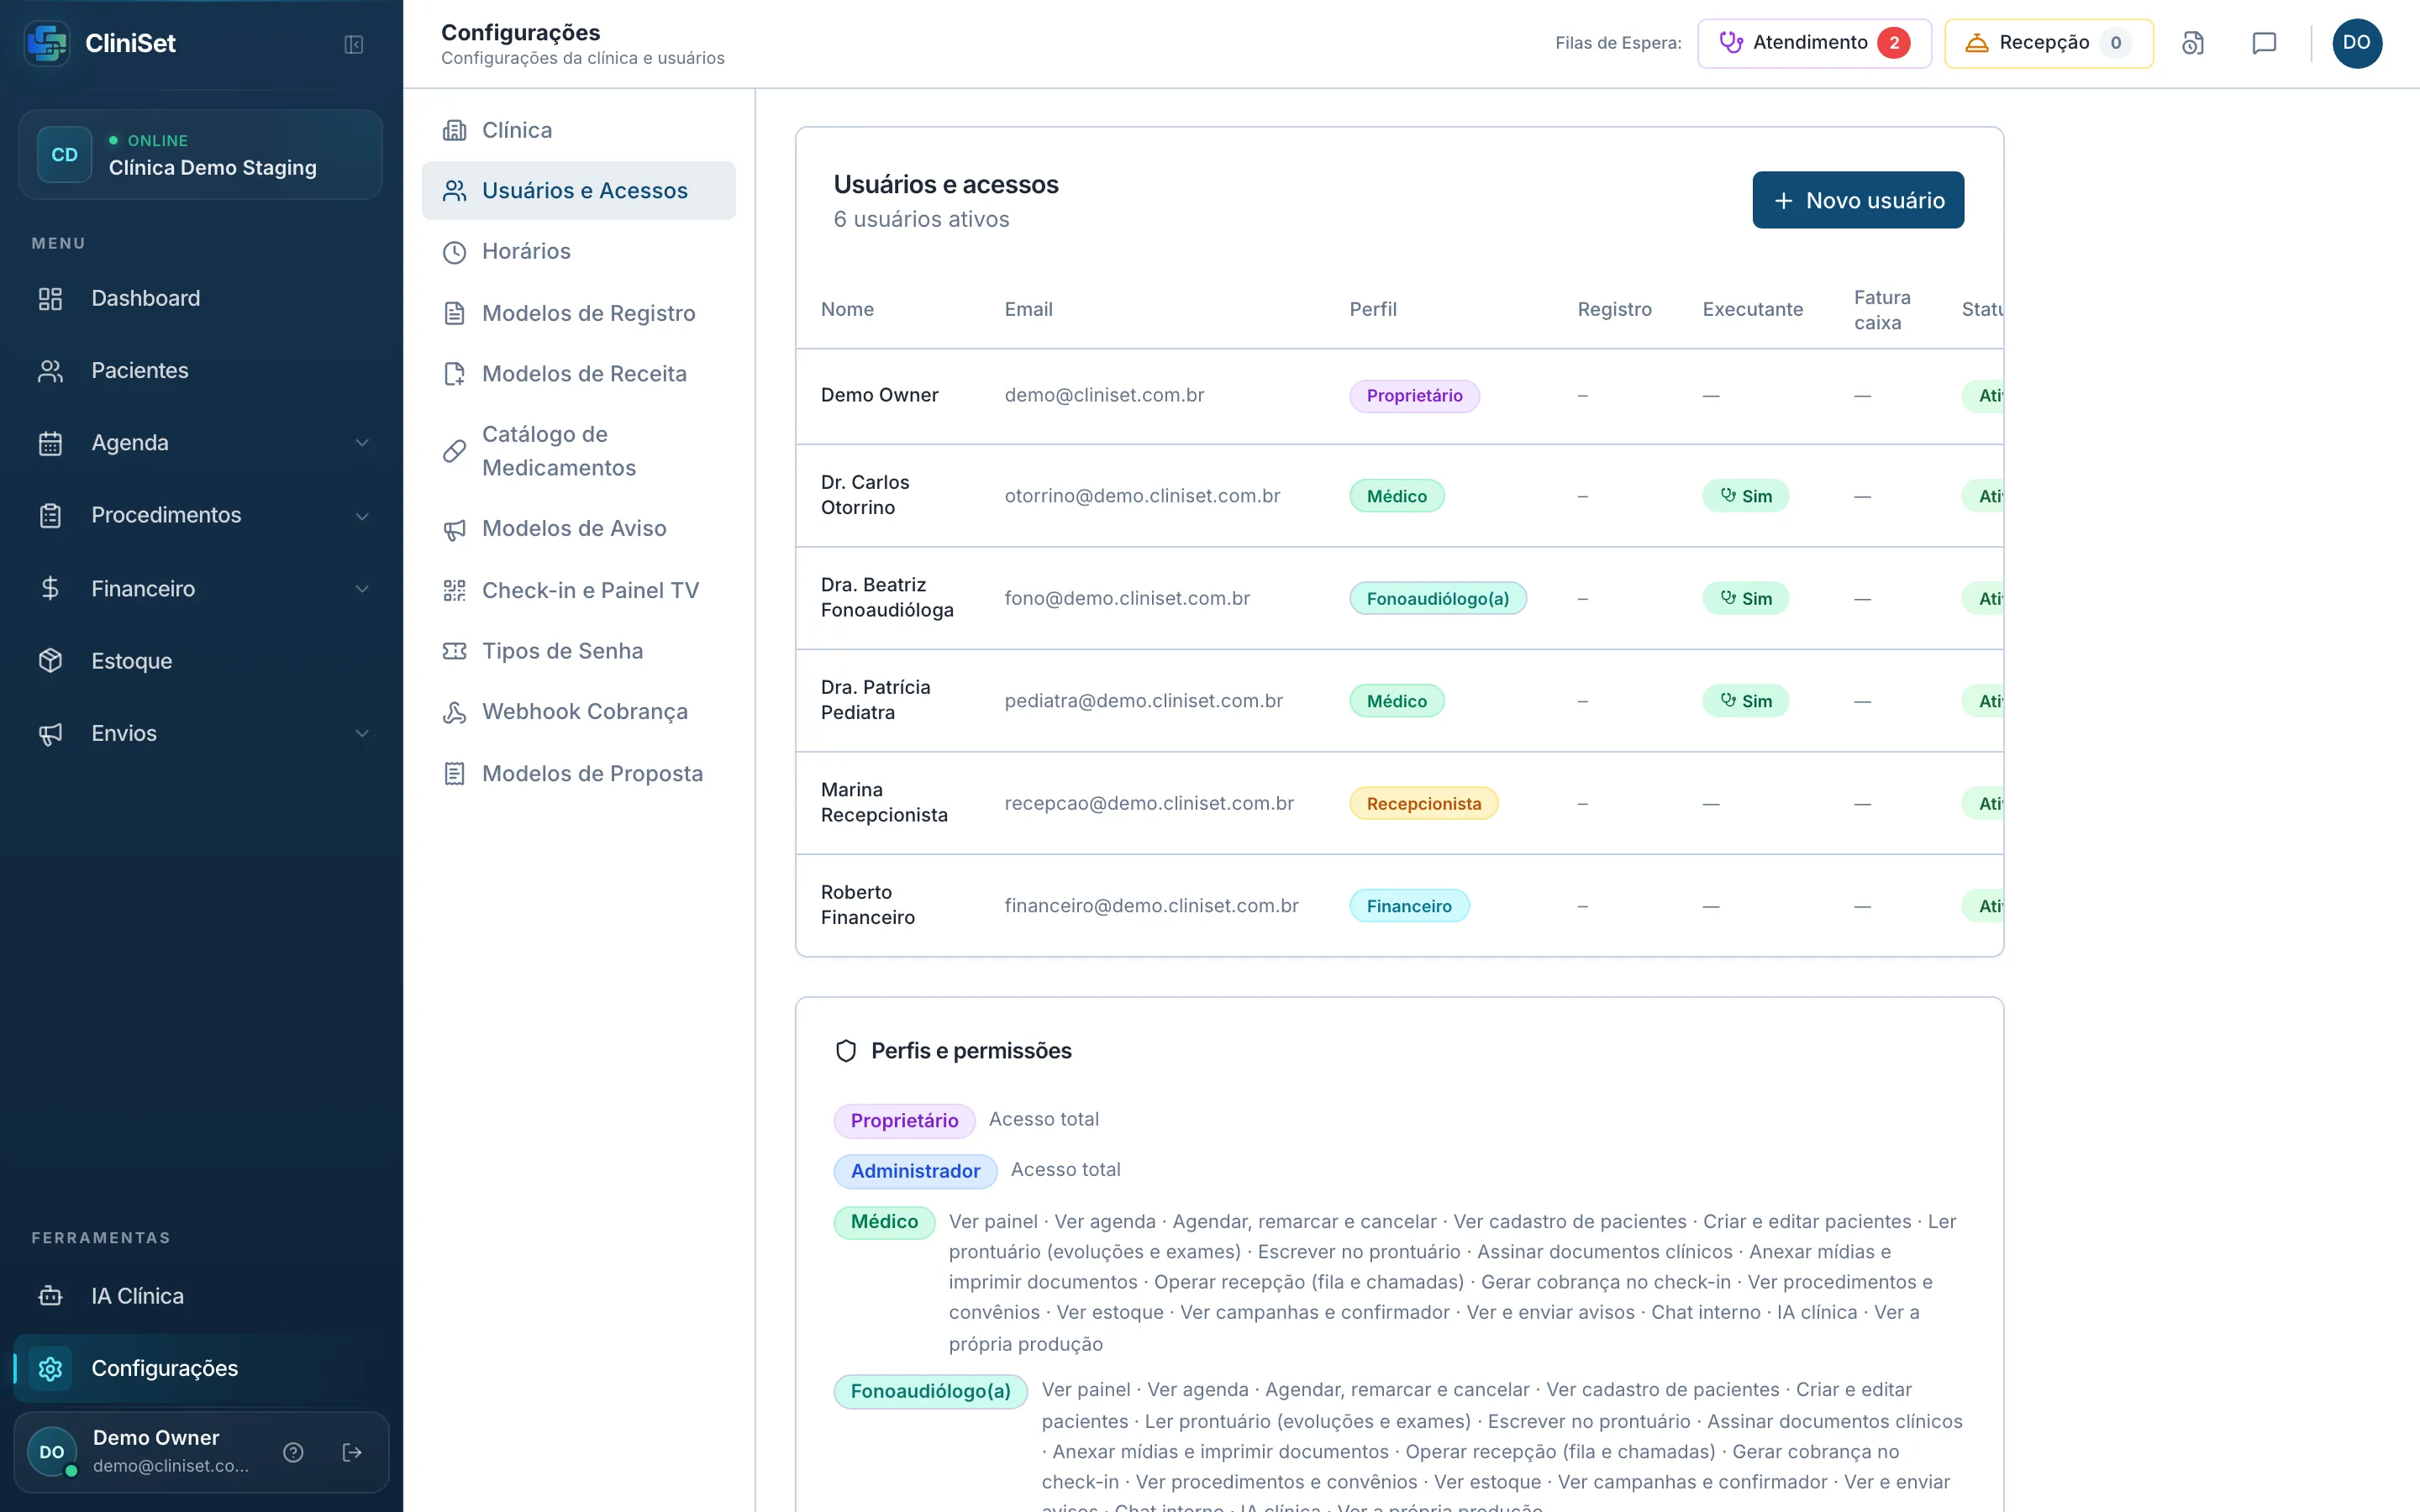This screenshot has width=2420, height=1512.
Task: Open Catálogo de Medicamentos settings
Action: (x=578, y=451)
